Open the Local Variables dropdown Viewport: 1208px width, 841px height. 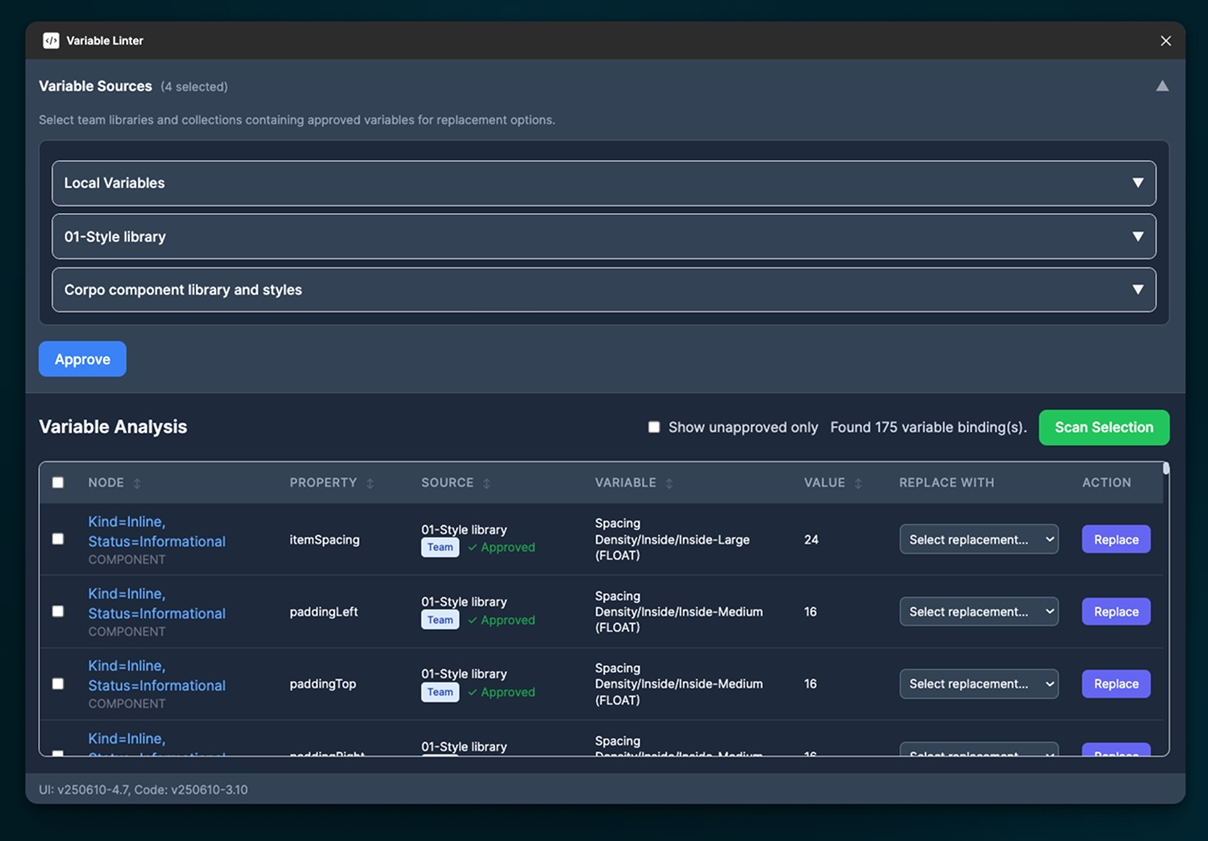pyautogui.click(x=1138, y=183)
